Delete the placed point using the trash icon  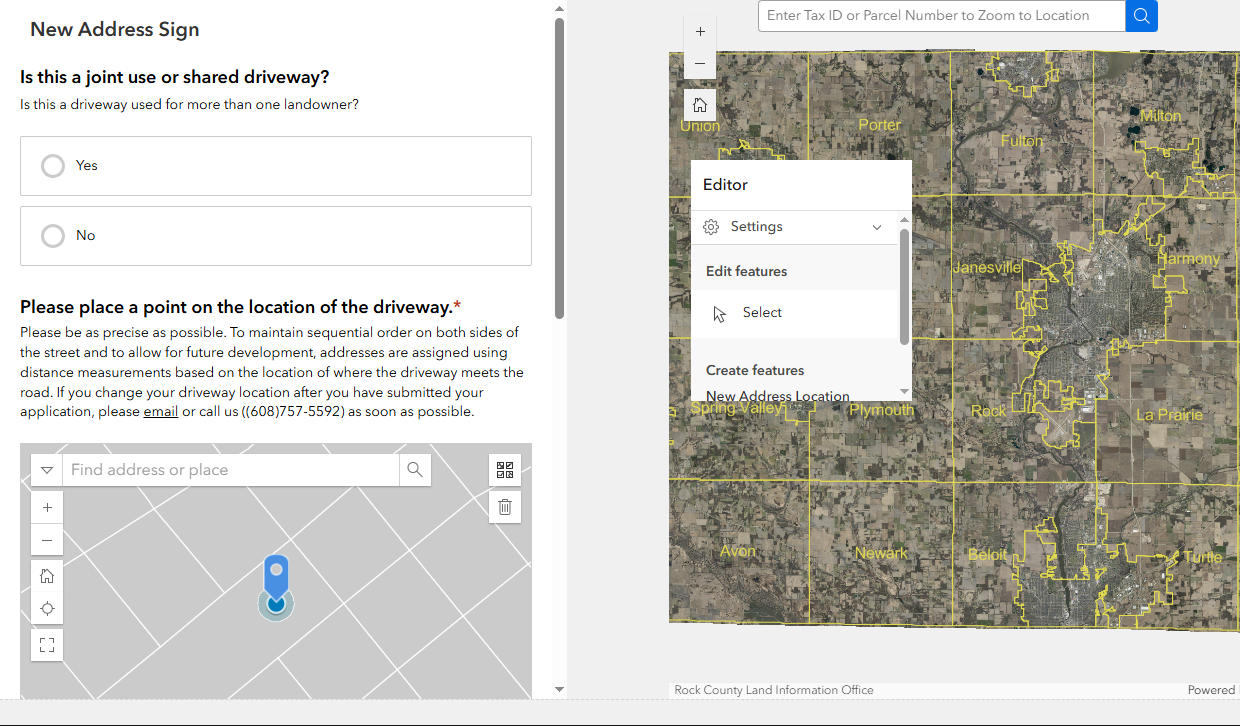pyautogui.click(x=504, y=506)
